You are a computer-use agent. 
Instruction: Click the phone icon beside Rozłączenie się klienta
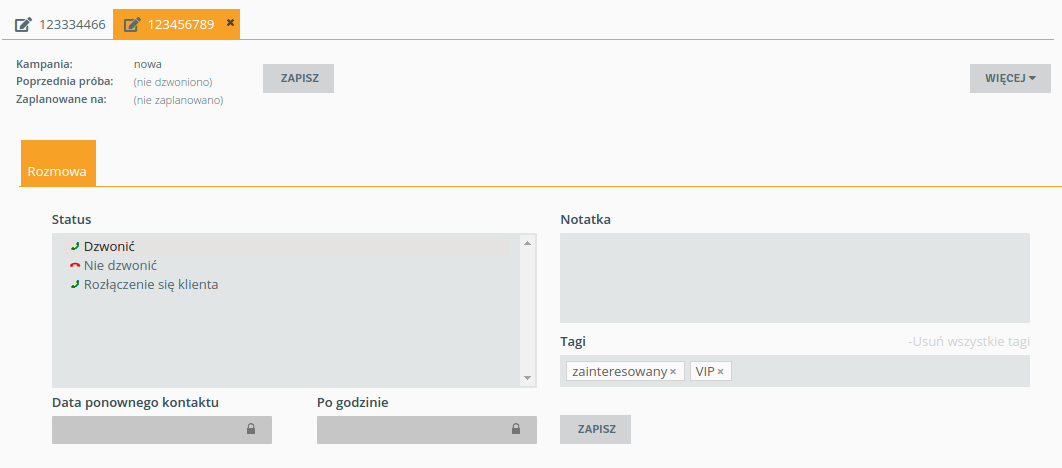tap(75, 284)
